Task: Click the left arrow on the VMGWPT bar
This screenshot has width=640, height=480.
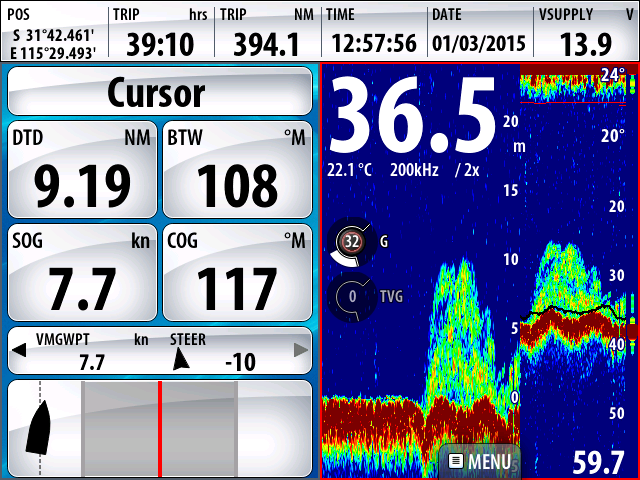Action: coord(18,351)
